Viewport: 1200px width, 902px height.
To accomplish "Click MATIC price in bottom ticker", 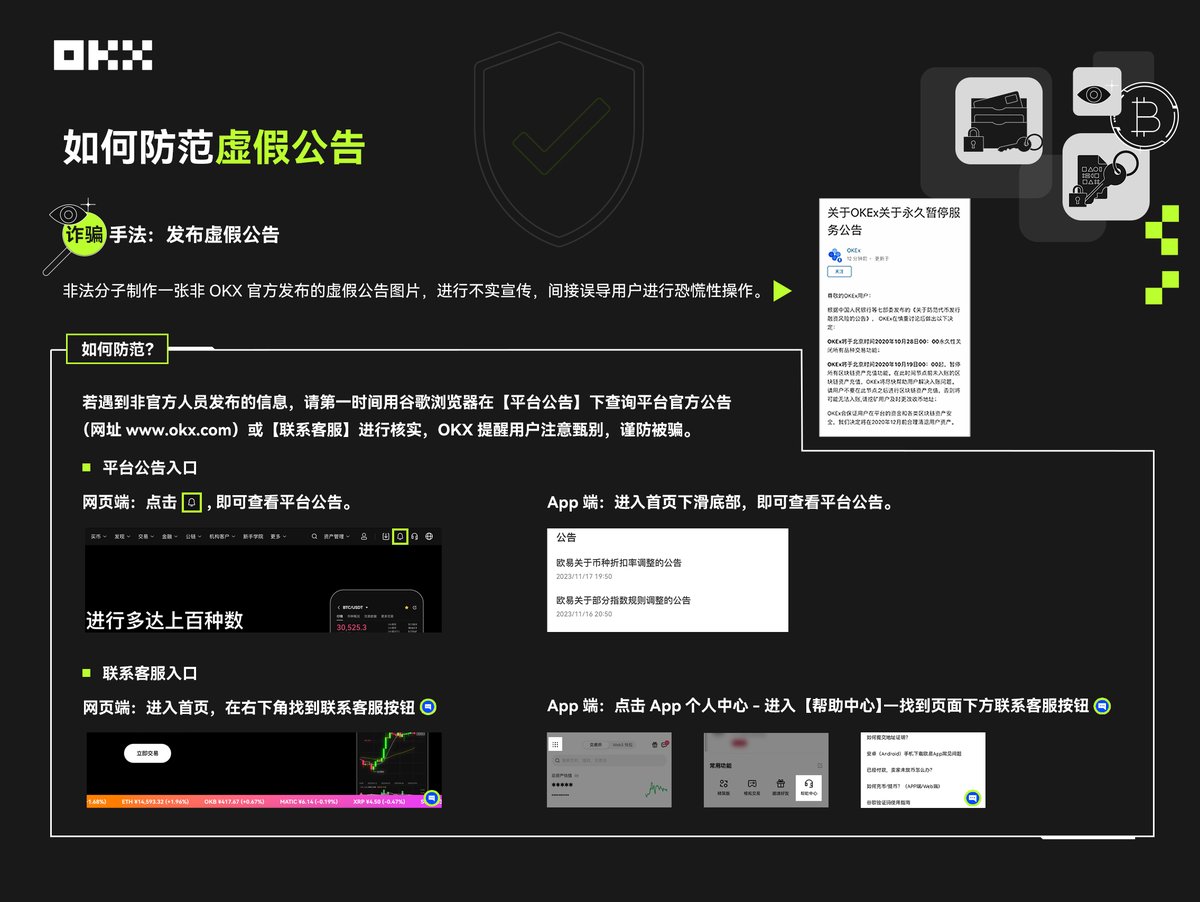I will [309, 802].
